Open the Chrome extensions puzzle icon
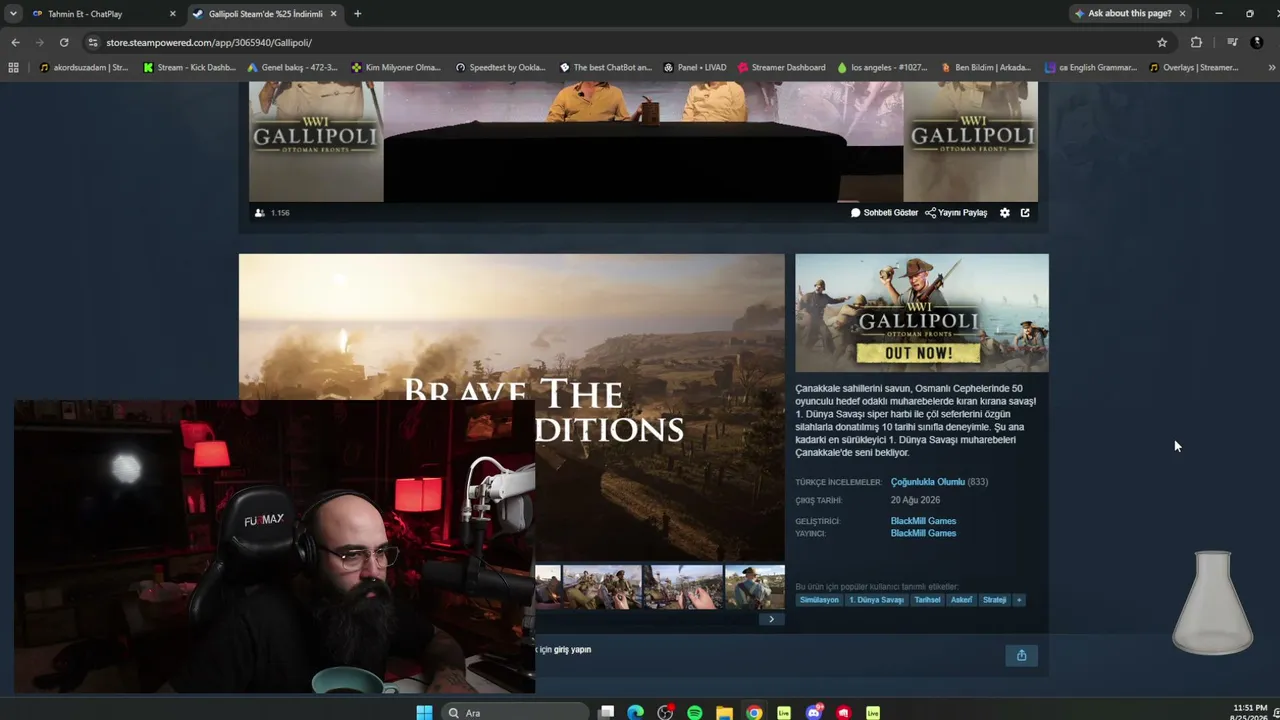This screenshot has height=720, width=1280. coord(1196,43)
